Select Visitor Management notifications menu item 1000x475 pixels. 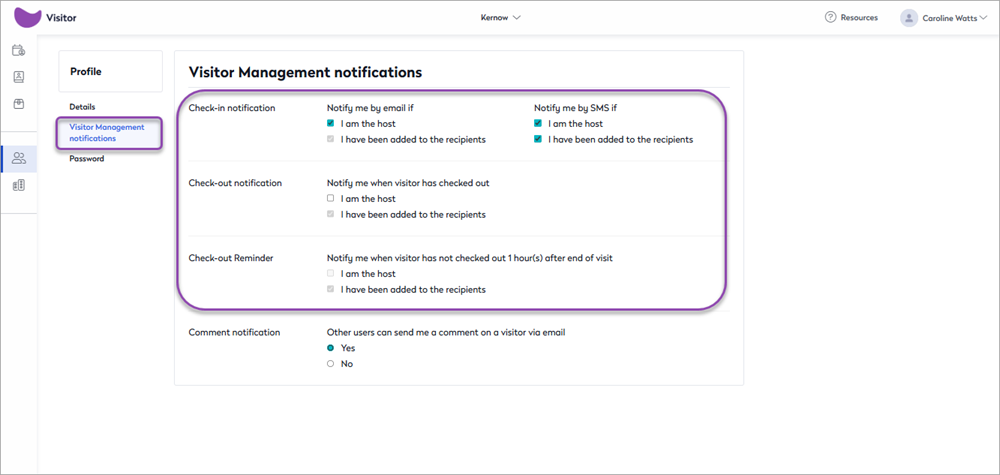pyautogui.click(x=106, y=133)
